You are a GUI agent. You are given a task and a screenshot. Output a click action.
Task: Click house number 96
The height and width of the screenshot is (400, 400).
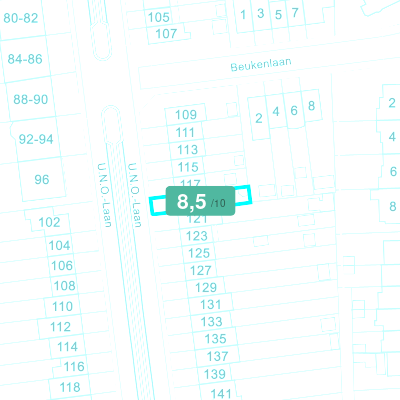point(42,180)
